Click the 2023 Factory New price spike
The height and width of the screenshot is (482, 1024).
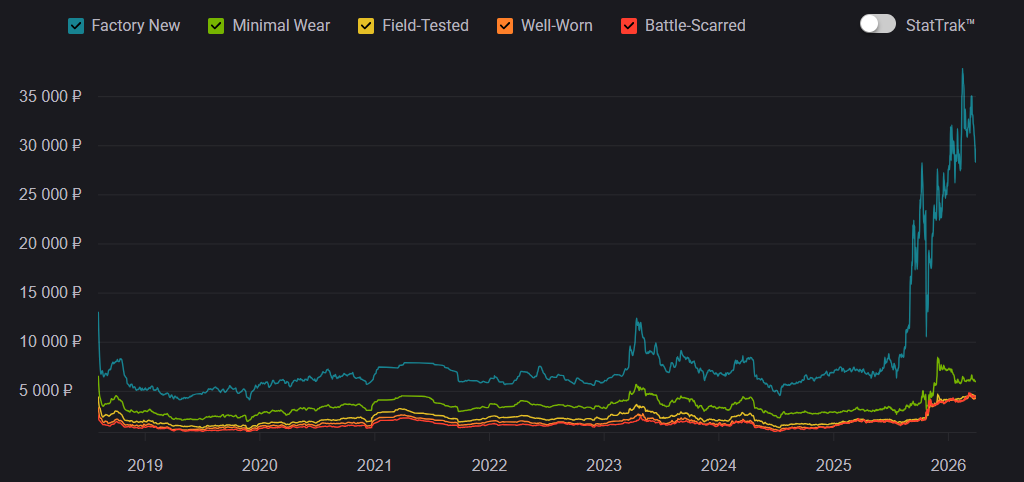(x=636, y=321)
